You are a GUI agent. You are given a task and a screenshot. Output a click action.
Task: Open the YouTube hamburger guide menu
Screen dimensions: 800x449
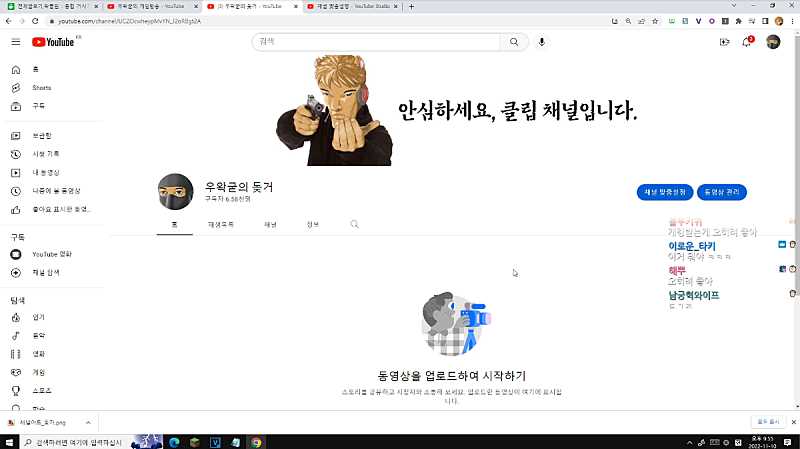16,42
